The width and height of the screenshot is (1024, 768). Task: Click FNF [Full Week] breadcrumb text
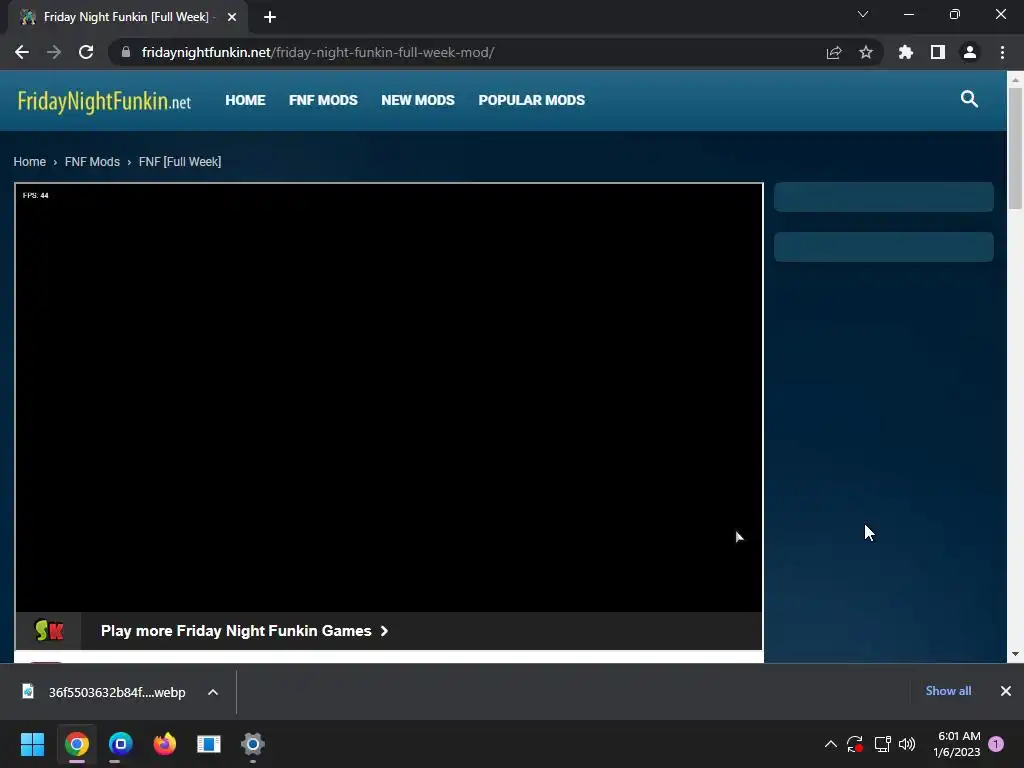(x=180, y=161)
